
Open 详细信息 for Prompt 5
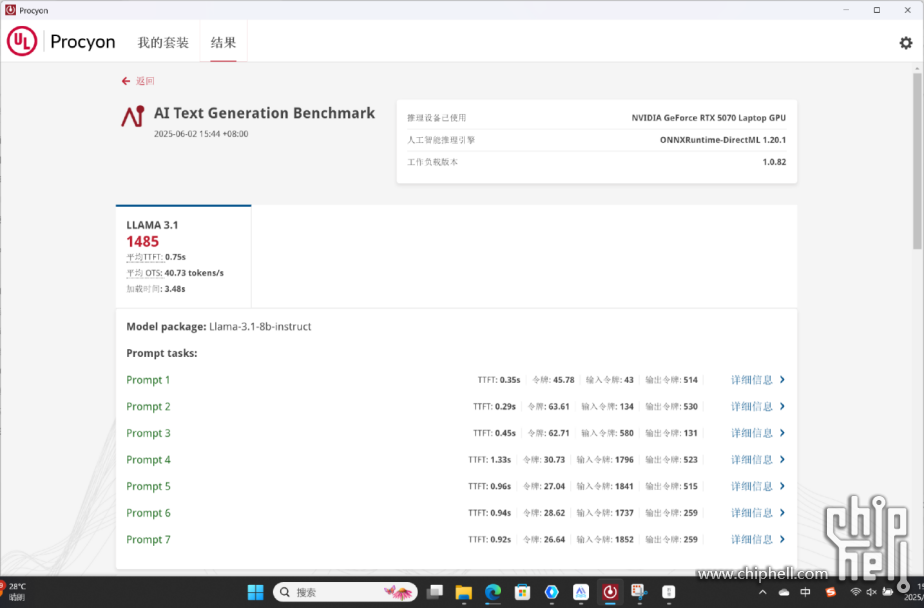point(751,486)
